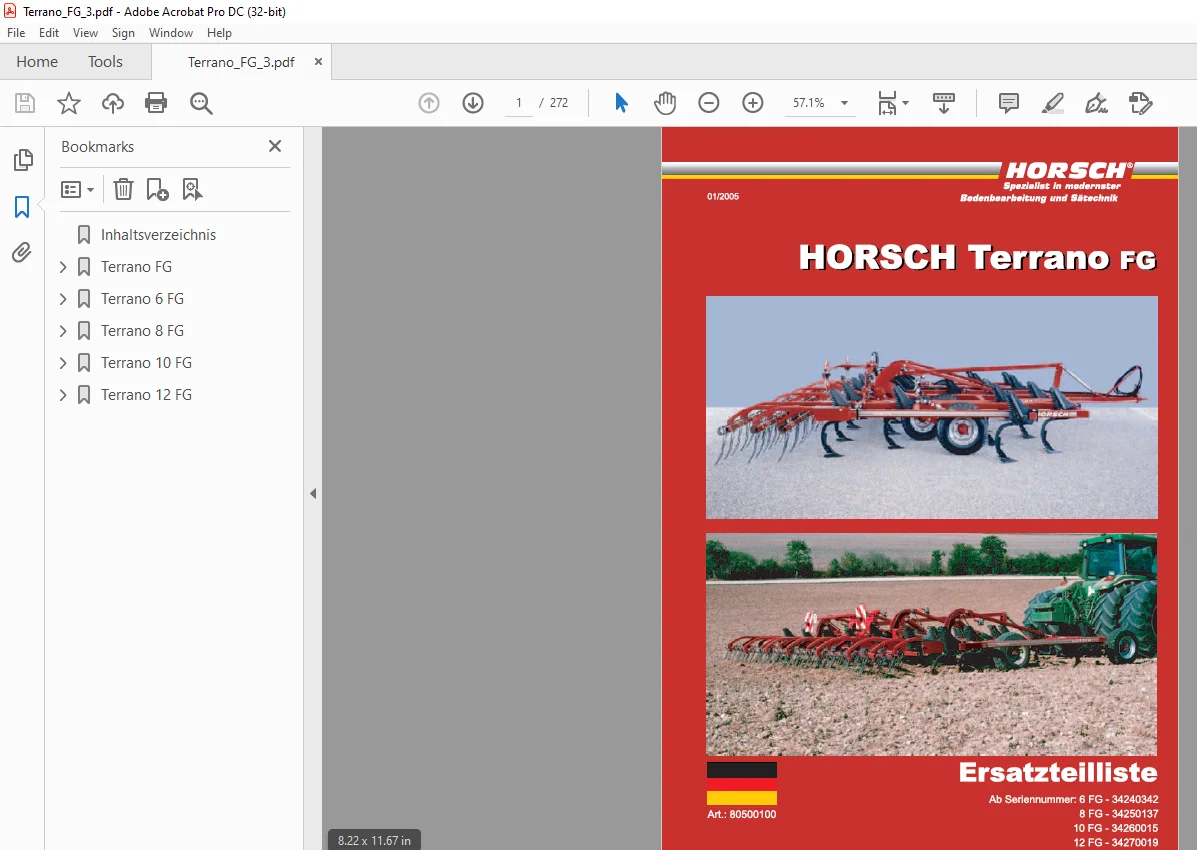Click the Save file icon
The height and width of the screenshot is (850, 1197).
tap(25, 103)
